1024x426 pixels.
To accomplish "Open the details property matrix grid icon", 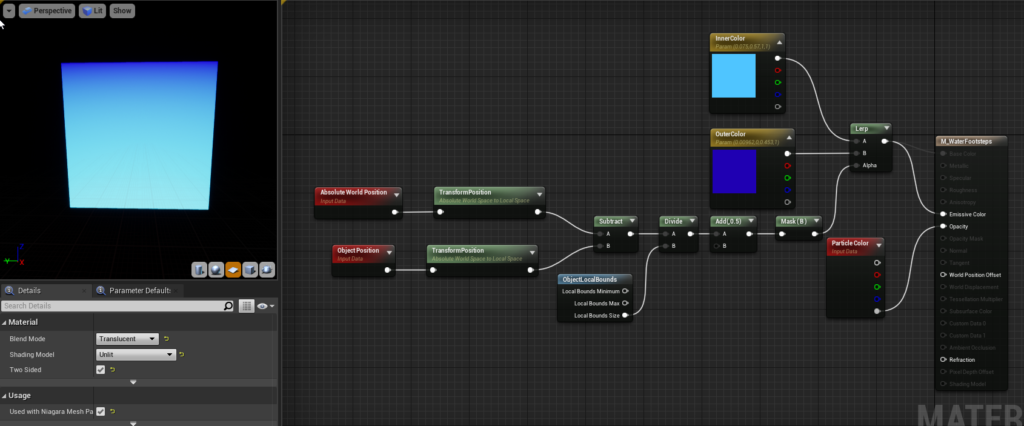I will (246, 306).
